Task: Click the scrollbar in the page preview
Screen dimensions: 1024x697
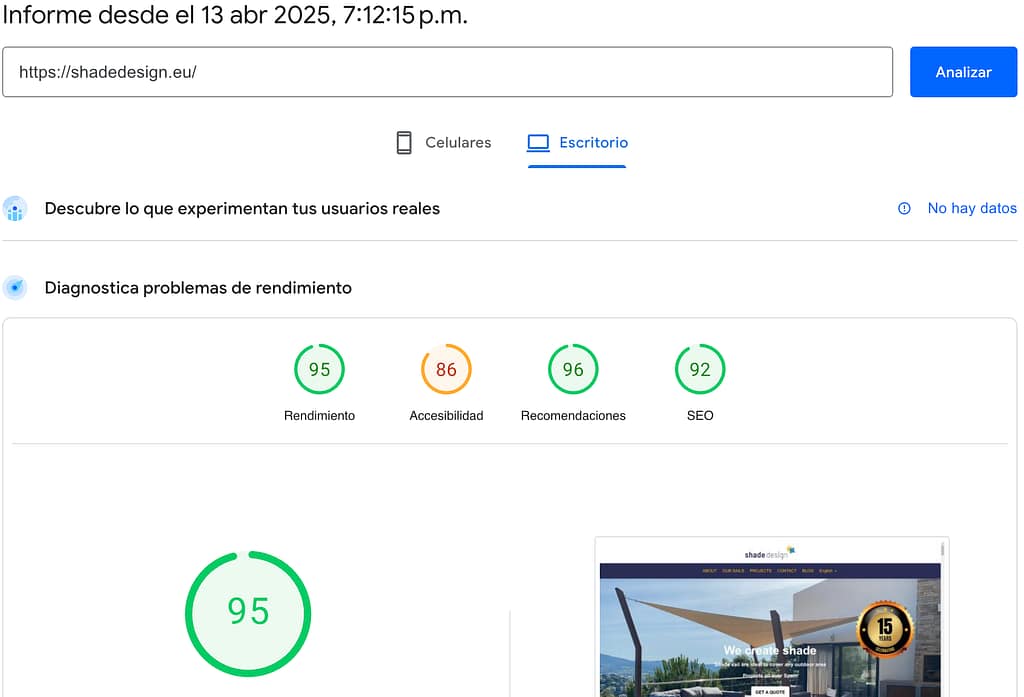Action: click(x=942, y=550)
